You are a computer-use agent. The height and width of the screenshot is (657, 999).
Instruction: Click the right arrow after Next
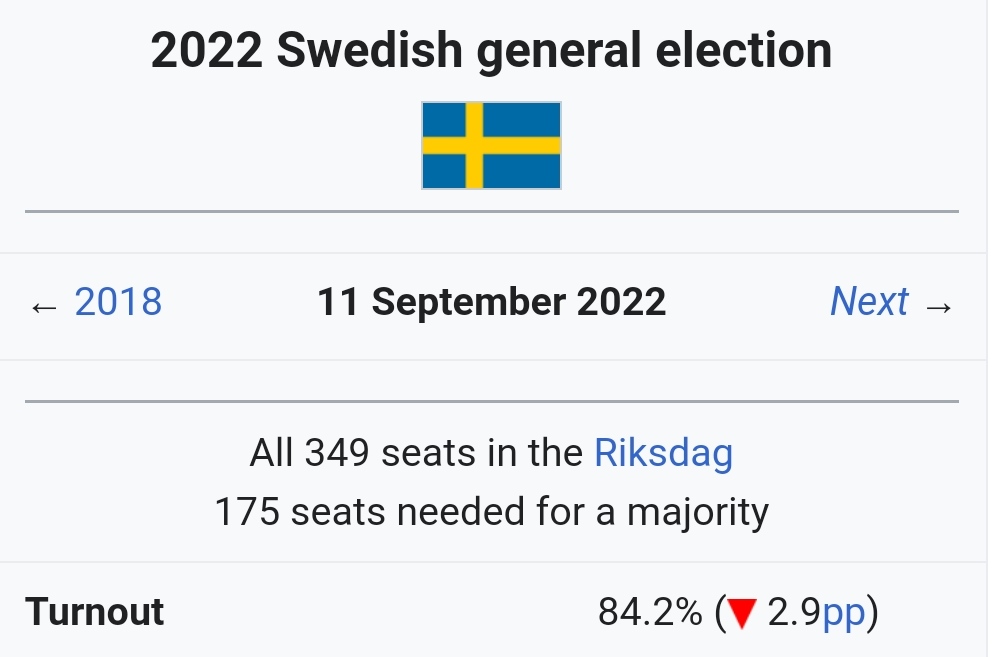click(938, 305)
